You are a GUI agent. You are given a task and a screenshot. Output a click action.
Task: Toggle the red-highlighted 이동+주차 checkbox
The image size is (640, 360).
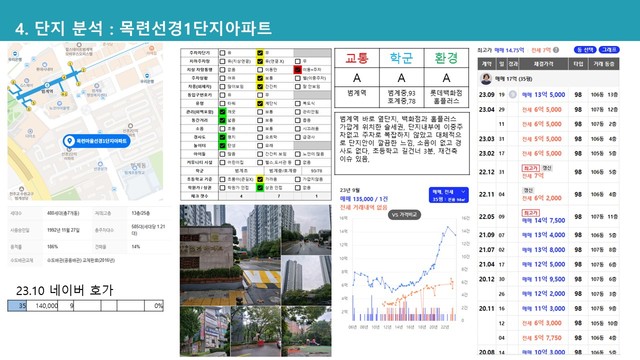point(298,70)
